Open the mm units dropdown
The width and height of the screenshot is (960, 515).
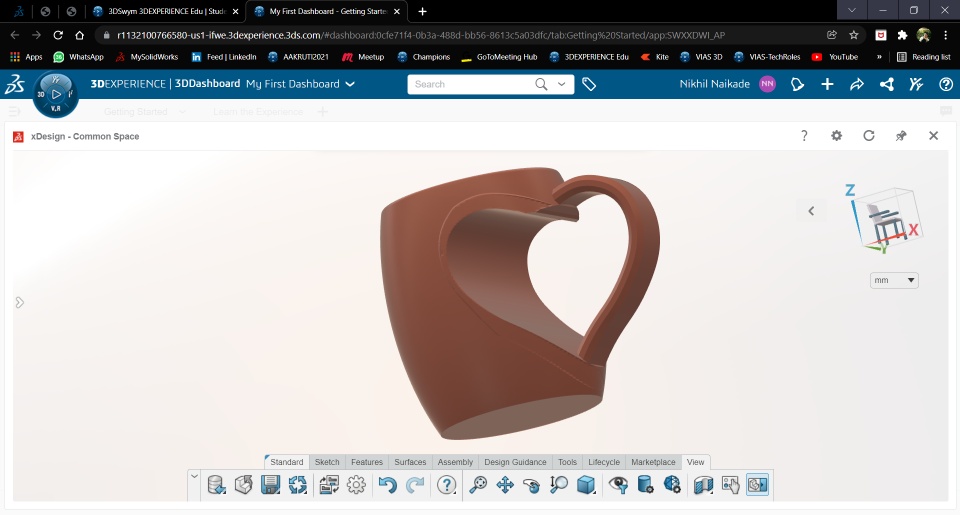894,280
